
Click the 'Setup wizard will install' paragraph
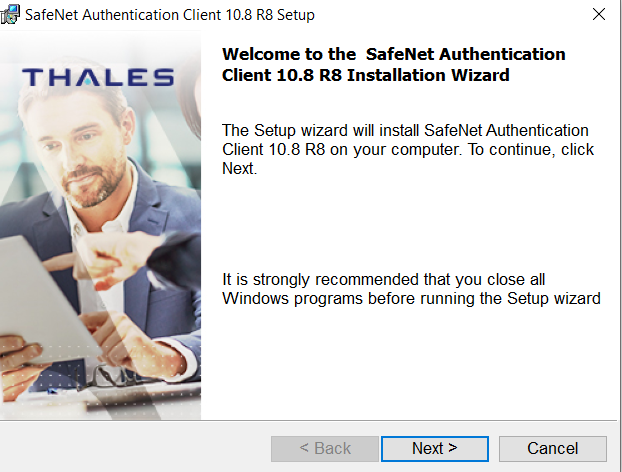(408, 150)
